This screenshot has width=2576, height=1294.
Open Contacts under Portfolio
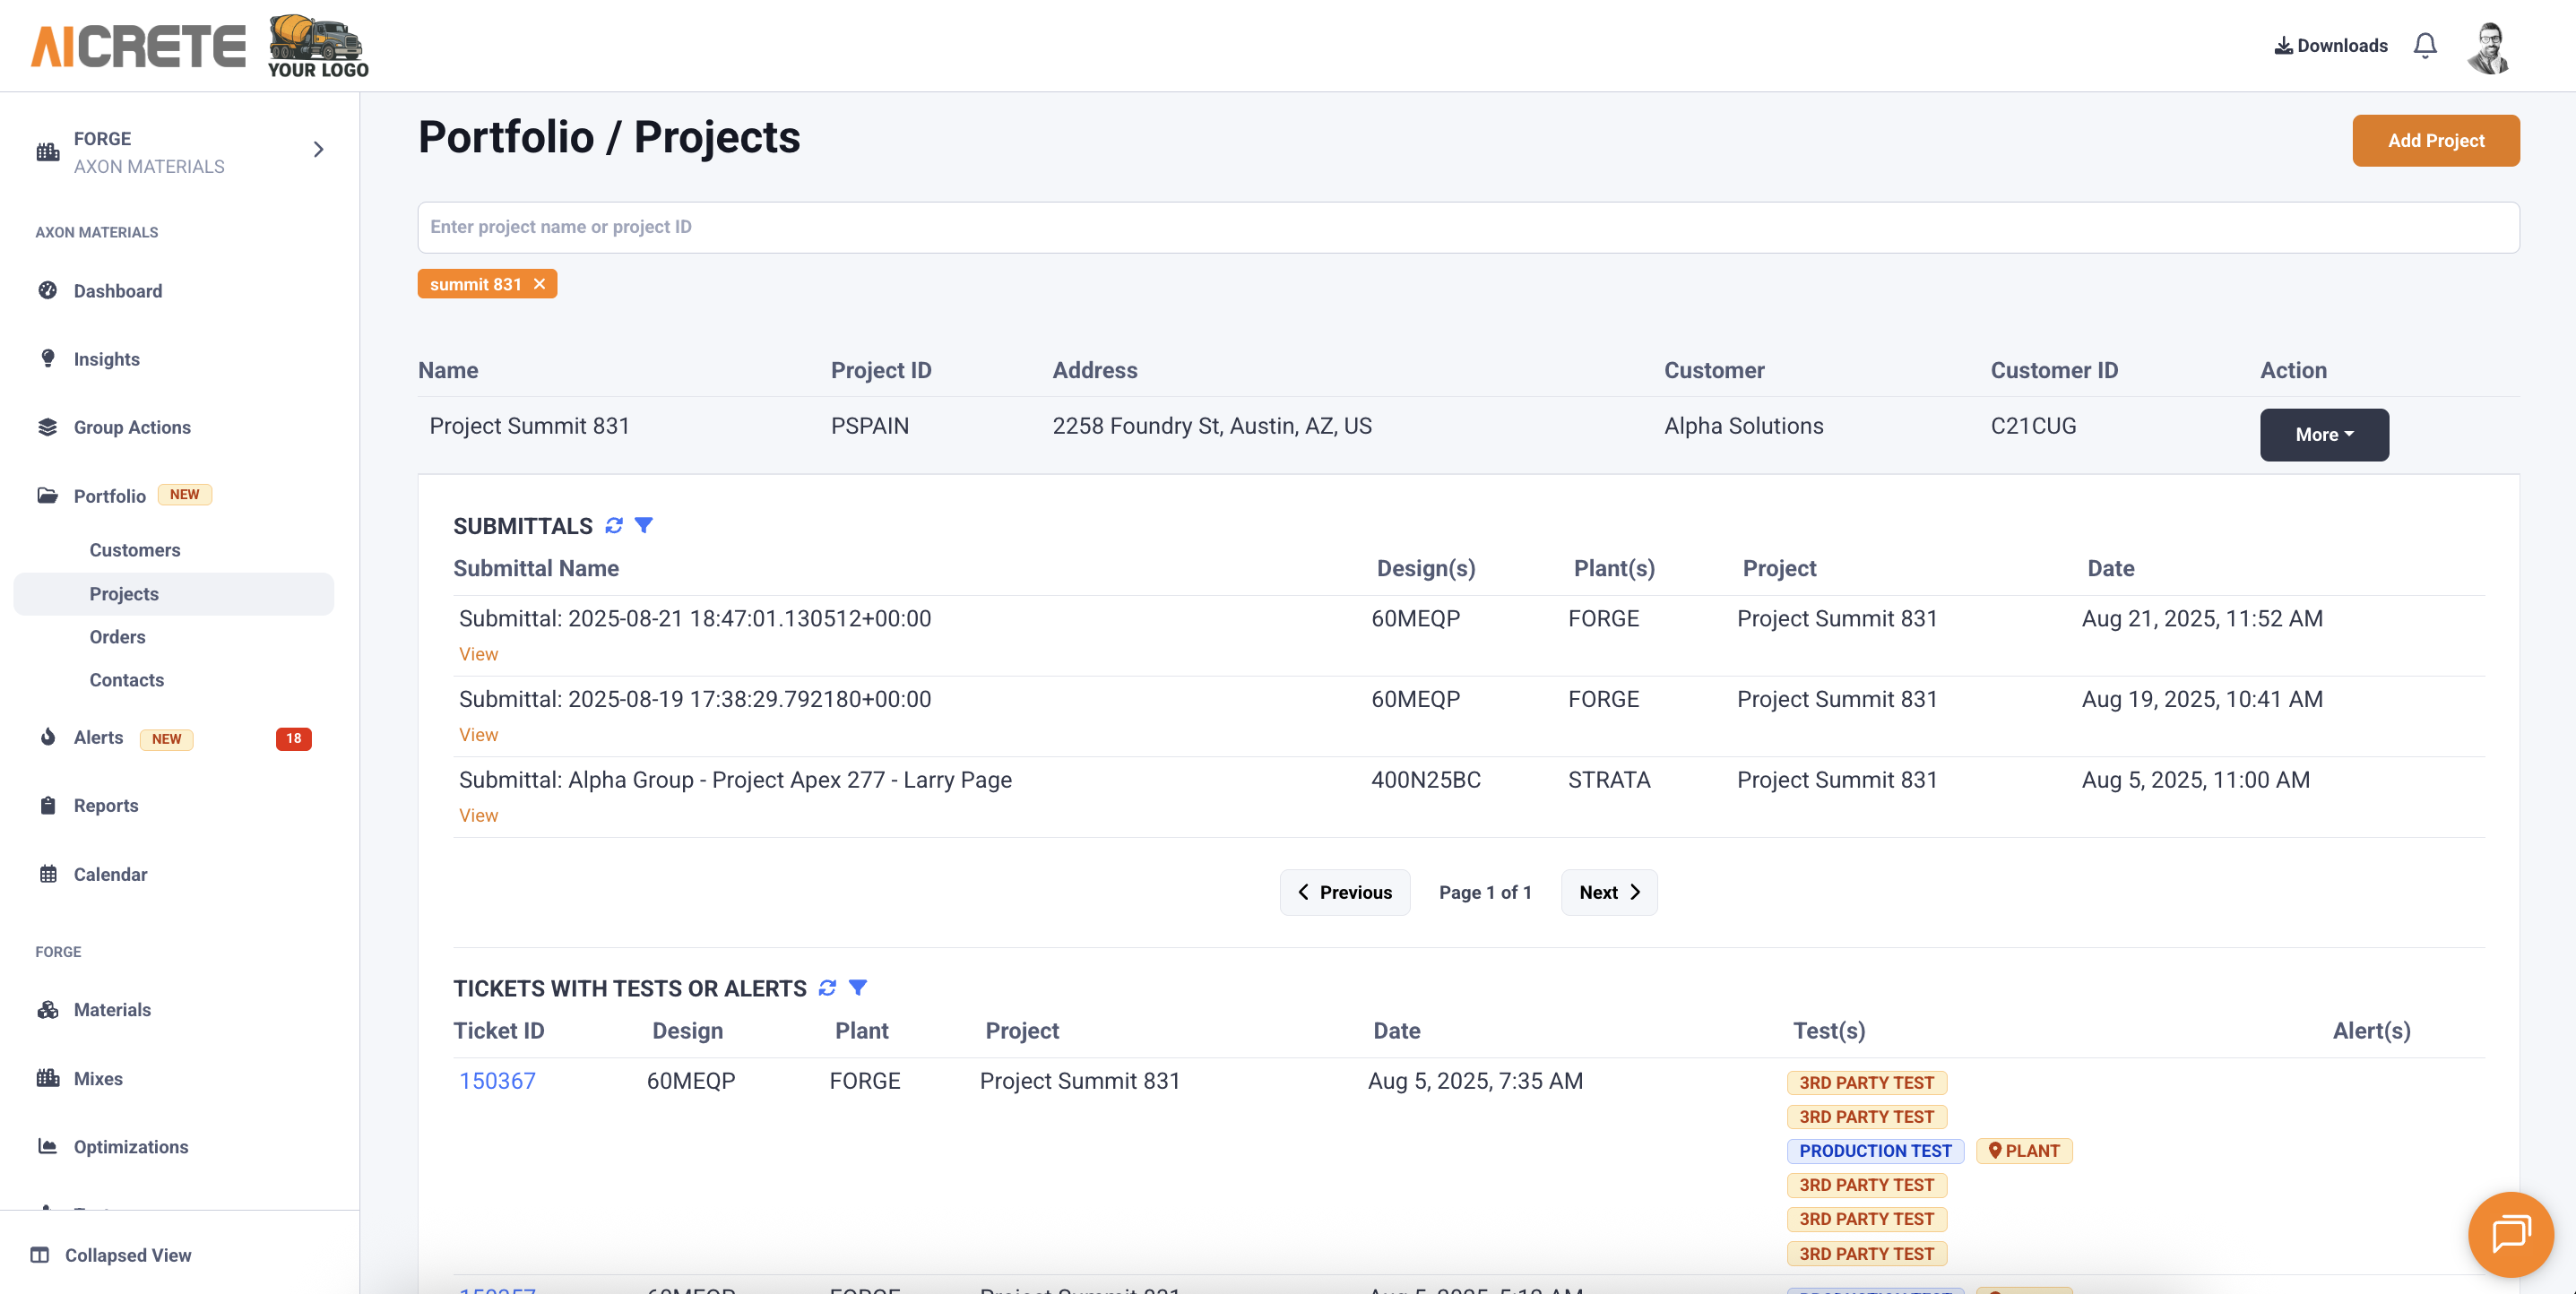[x=127, y=680]
